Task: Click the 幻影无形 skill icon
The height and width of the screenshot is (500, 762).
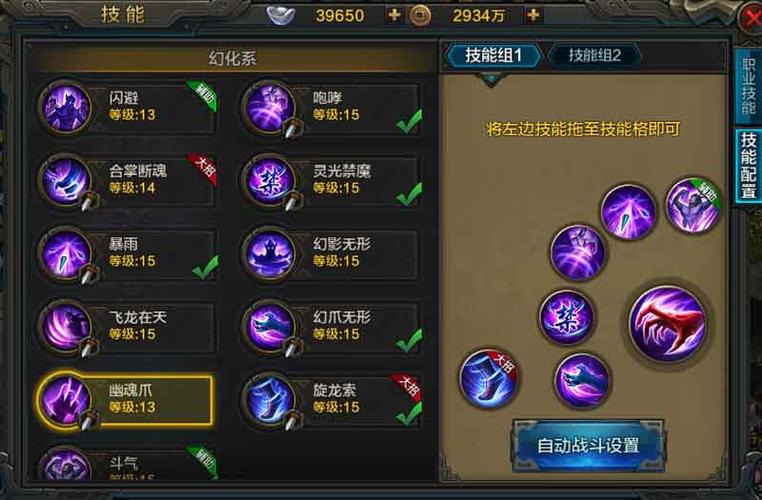Action: coord(270,254)
